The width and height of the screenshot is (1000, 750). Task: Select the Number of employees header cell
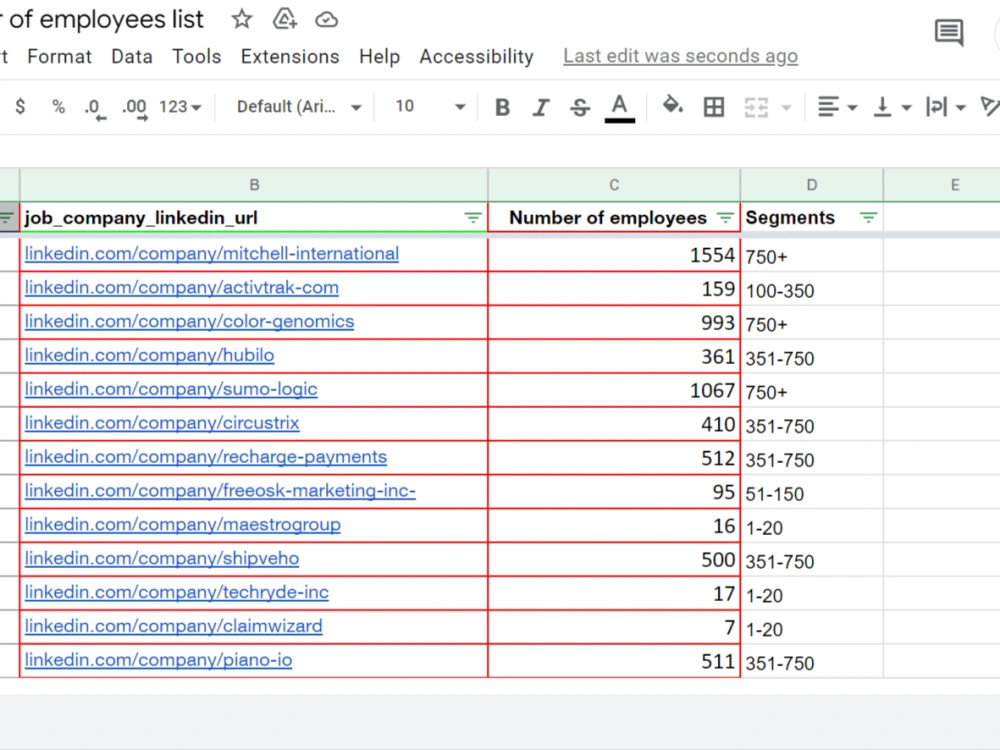point(614,217)
